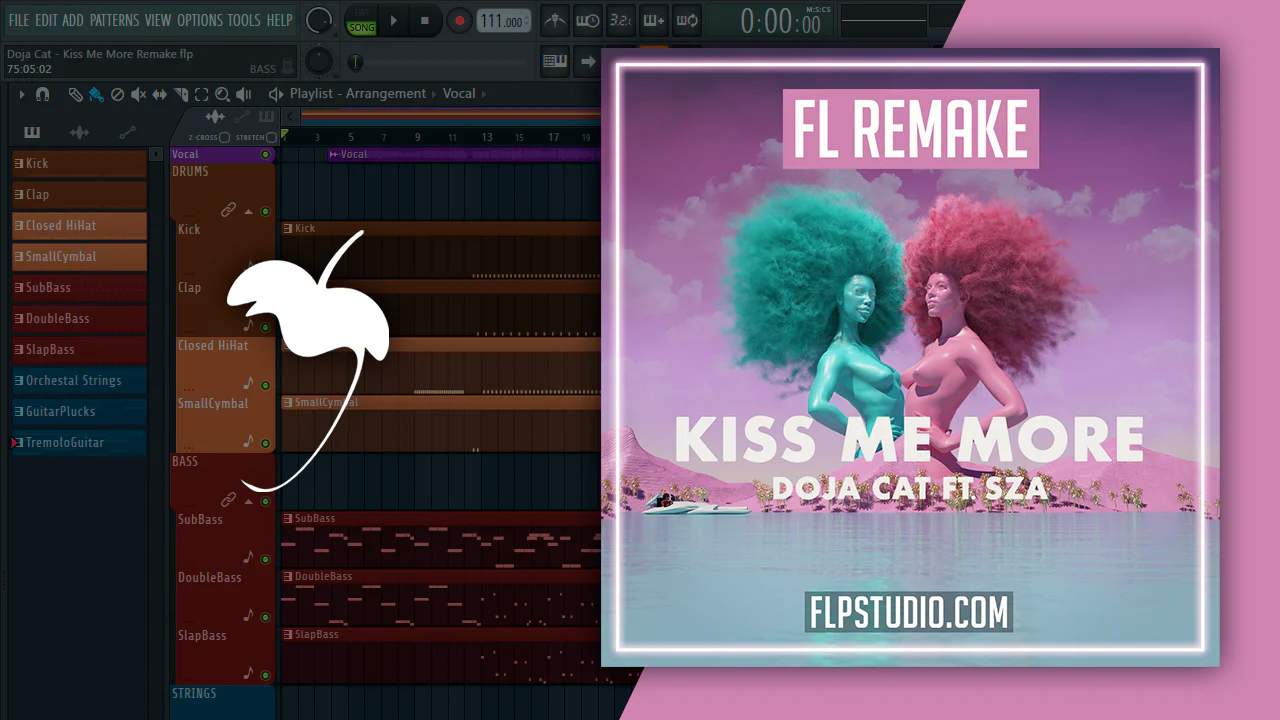Open playlist options menu arrow

point(21,94)
